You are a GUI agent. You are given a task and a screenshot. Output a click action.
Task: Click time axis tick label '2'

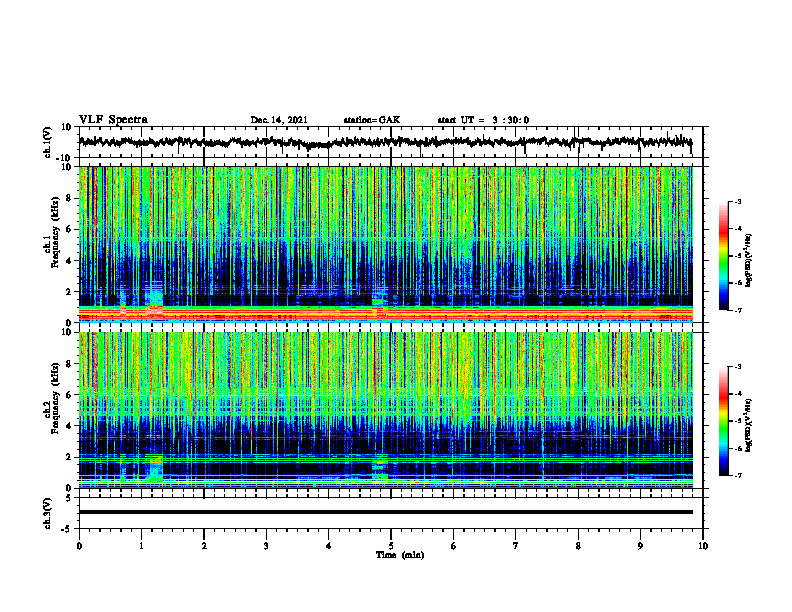204,546
